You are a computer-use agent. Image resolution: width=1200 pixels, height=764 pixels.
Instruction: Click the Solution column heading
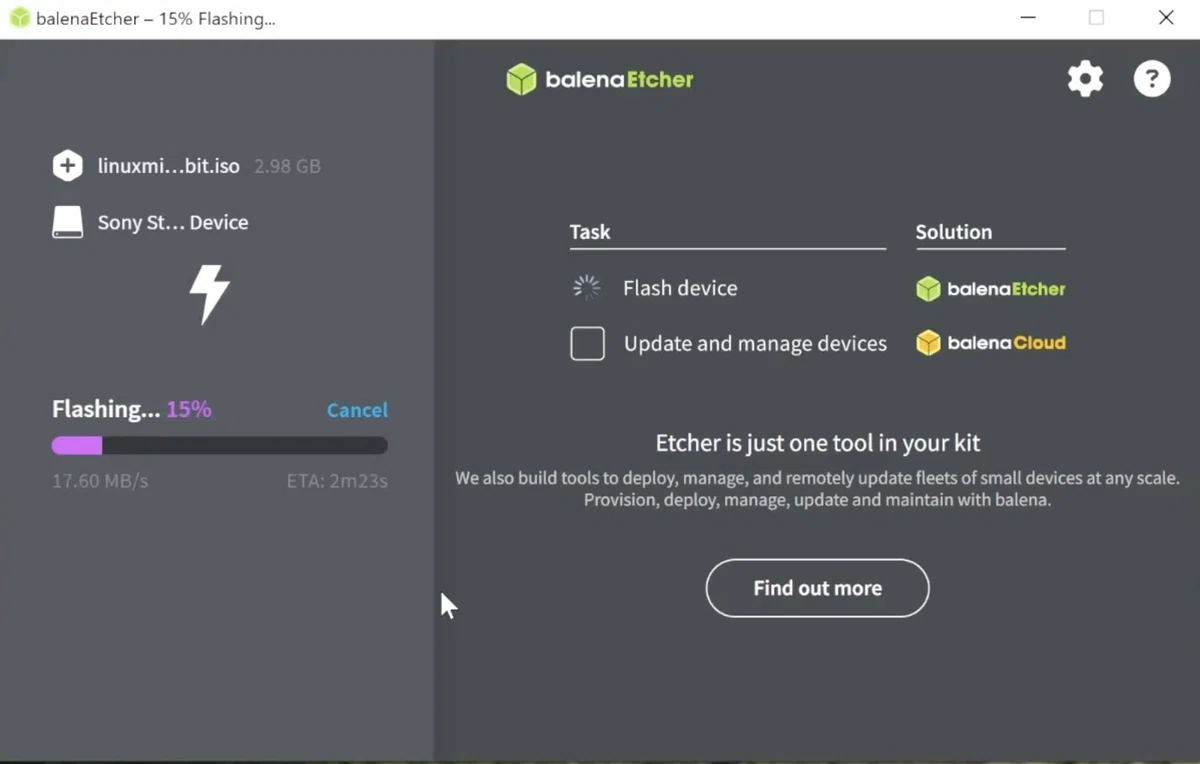(954, 232)
